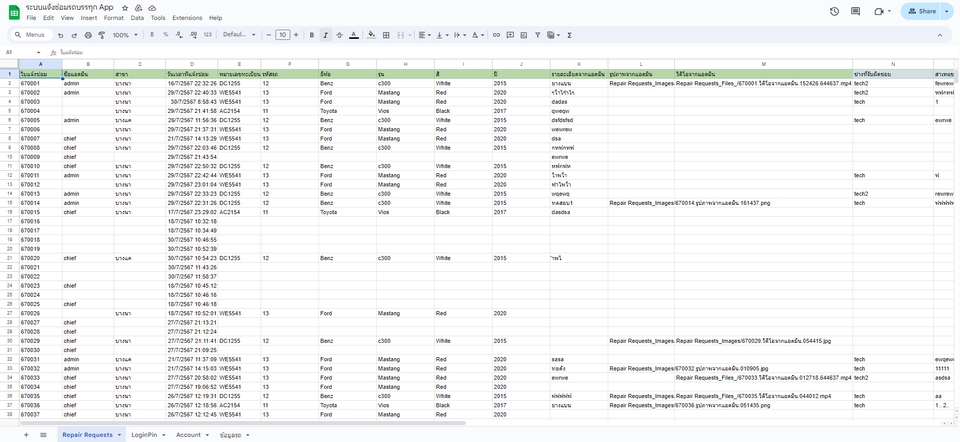
Task: Decrease decimal places
Action: click(179, 35)
